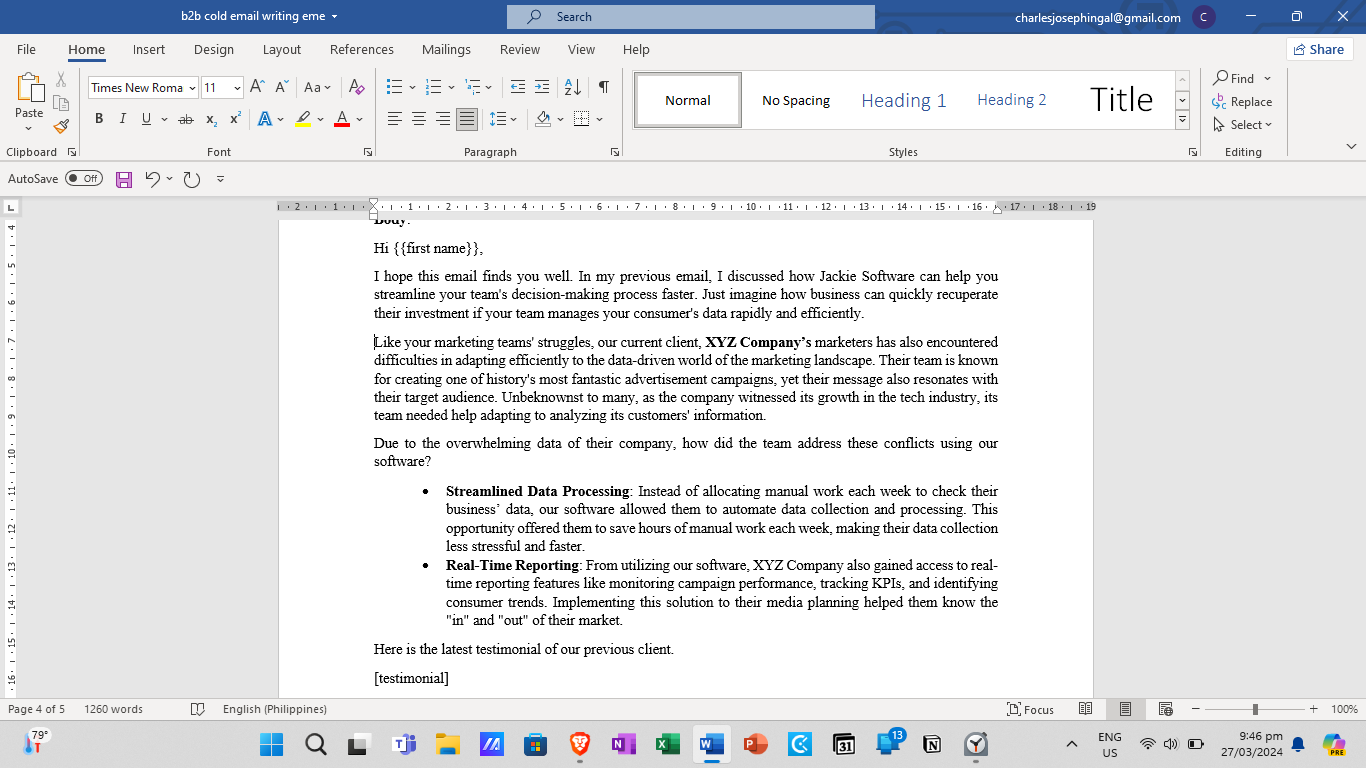Adjust the zoom level slider
The width and height of the screenshot is (1366, 768).
click(1255, 709)
